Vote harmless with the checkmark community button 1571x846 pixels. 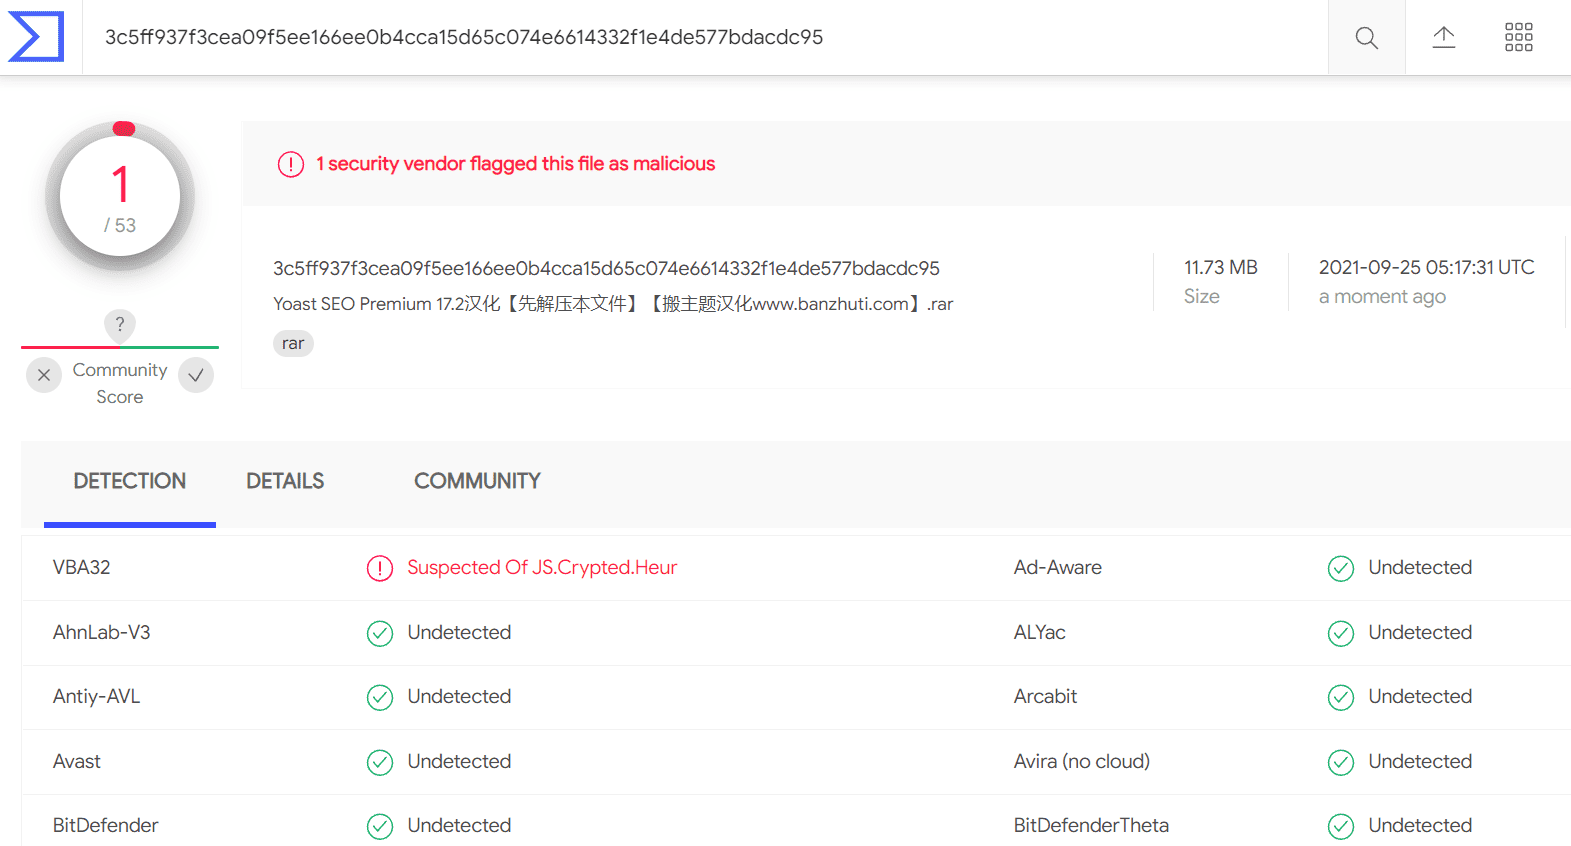point(196,375)
